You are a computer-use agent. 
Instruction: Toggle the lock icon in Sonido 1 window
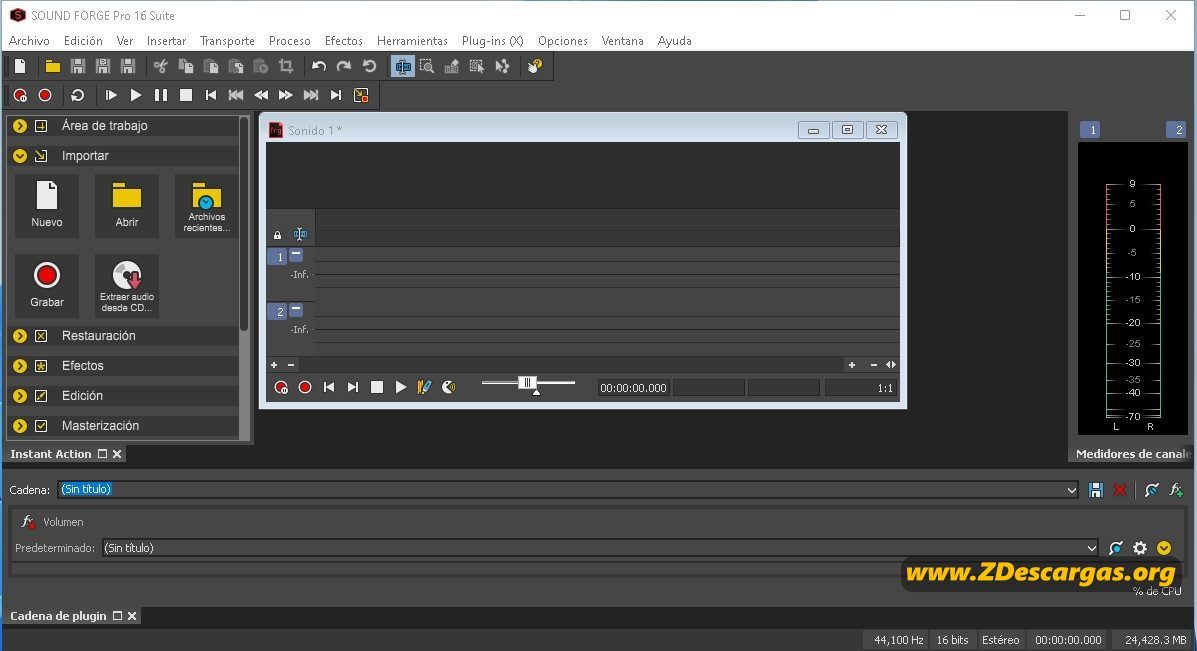point(277,235)
